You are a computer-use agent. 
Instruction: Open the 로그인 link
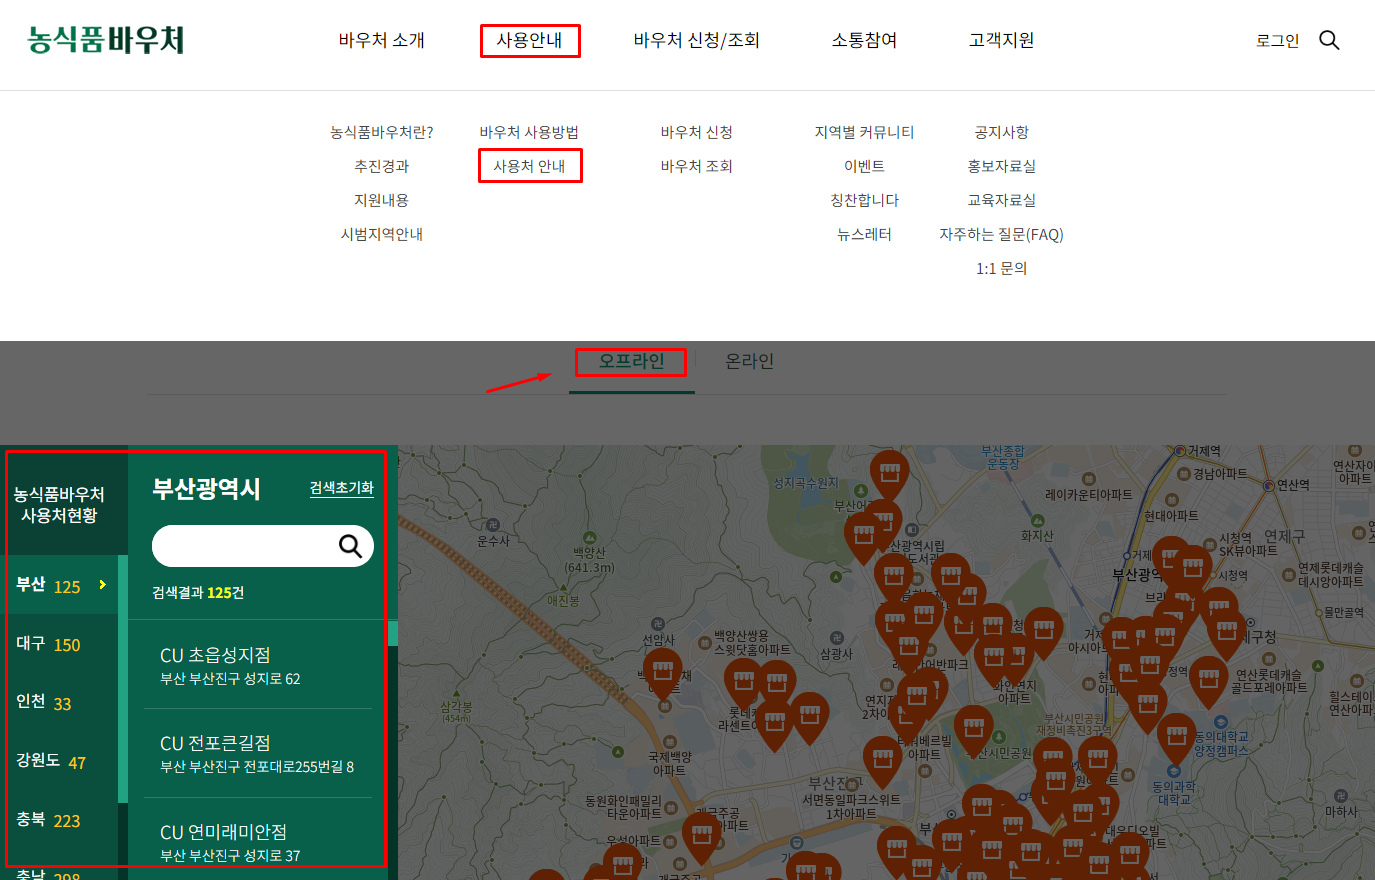pos(1277,41)
